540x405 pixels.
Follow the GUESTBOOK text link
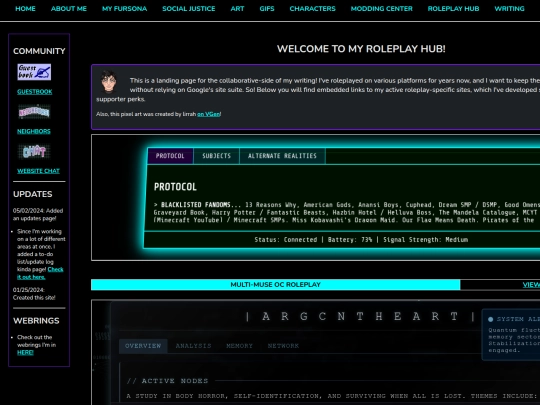tap(35, 92)
